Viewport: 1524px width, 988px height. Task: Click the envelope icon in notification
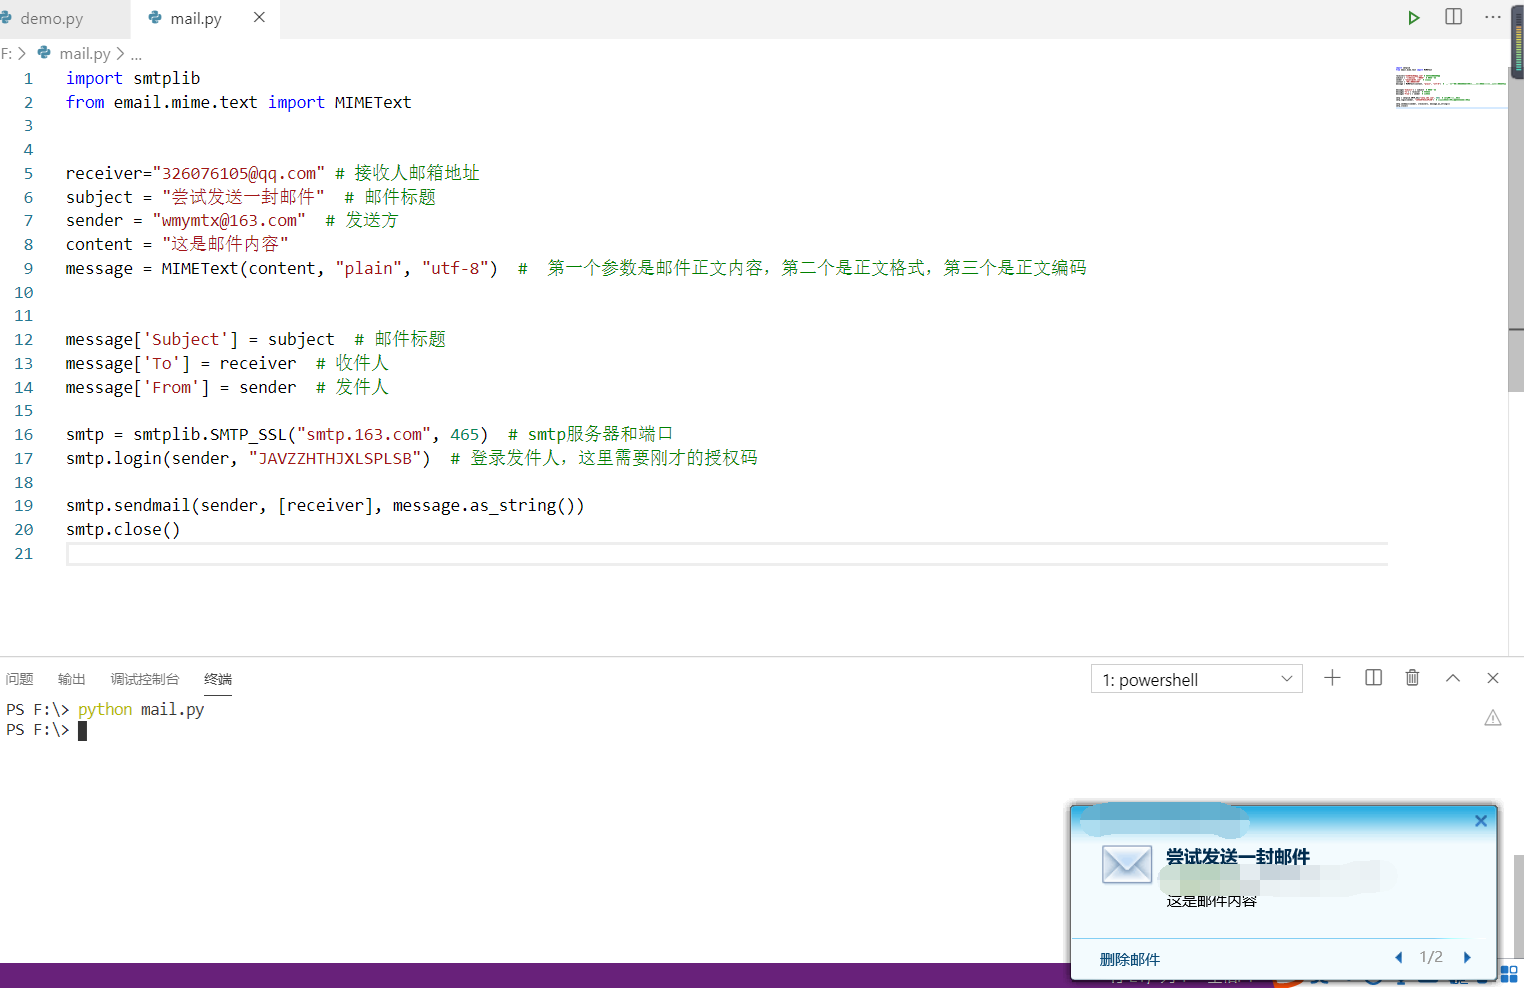[x=1126, y=864]
